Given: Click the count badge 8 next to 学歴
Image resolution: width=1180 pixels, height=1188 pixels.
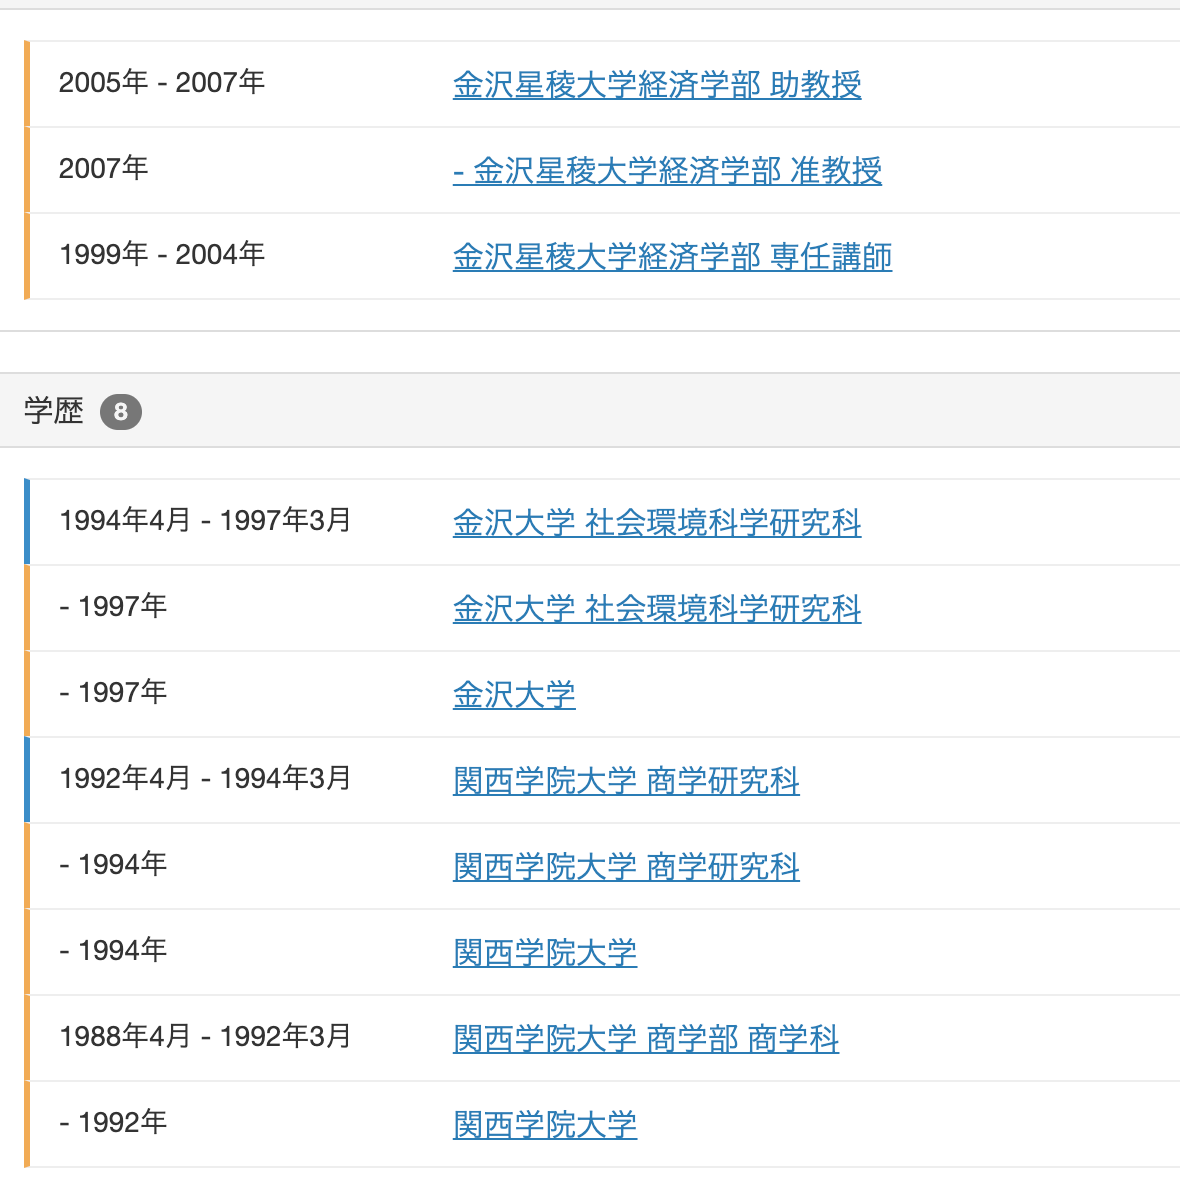Looking at the screenshot, I should click(121, 411).
